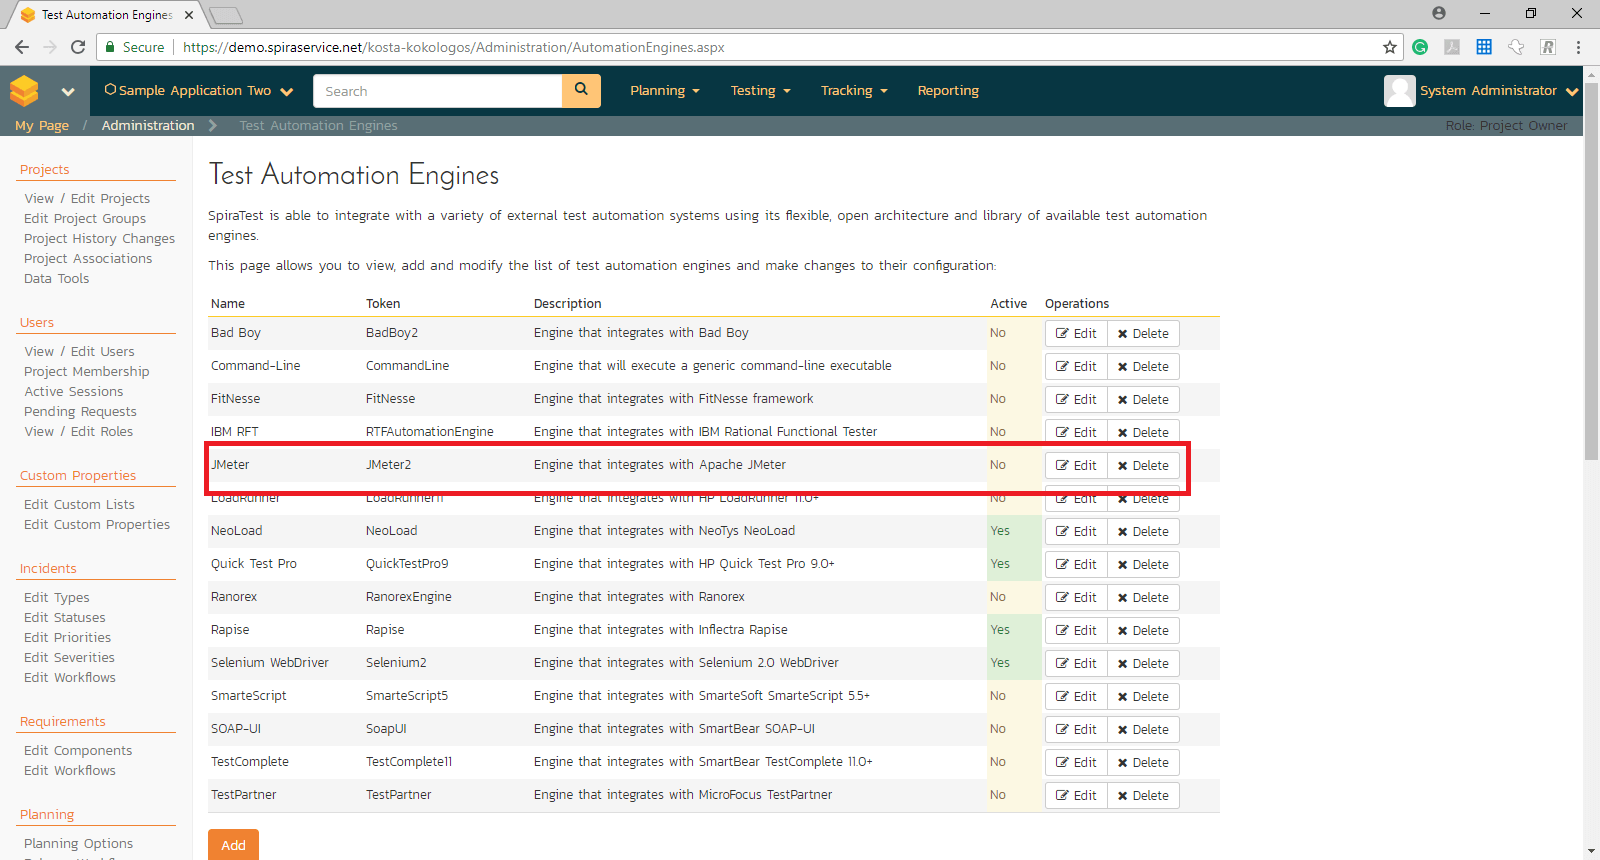1600x860 pixels.
Task: Click the Chrome profile icon
Action: pos(1439,13)
